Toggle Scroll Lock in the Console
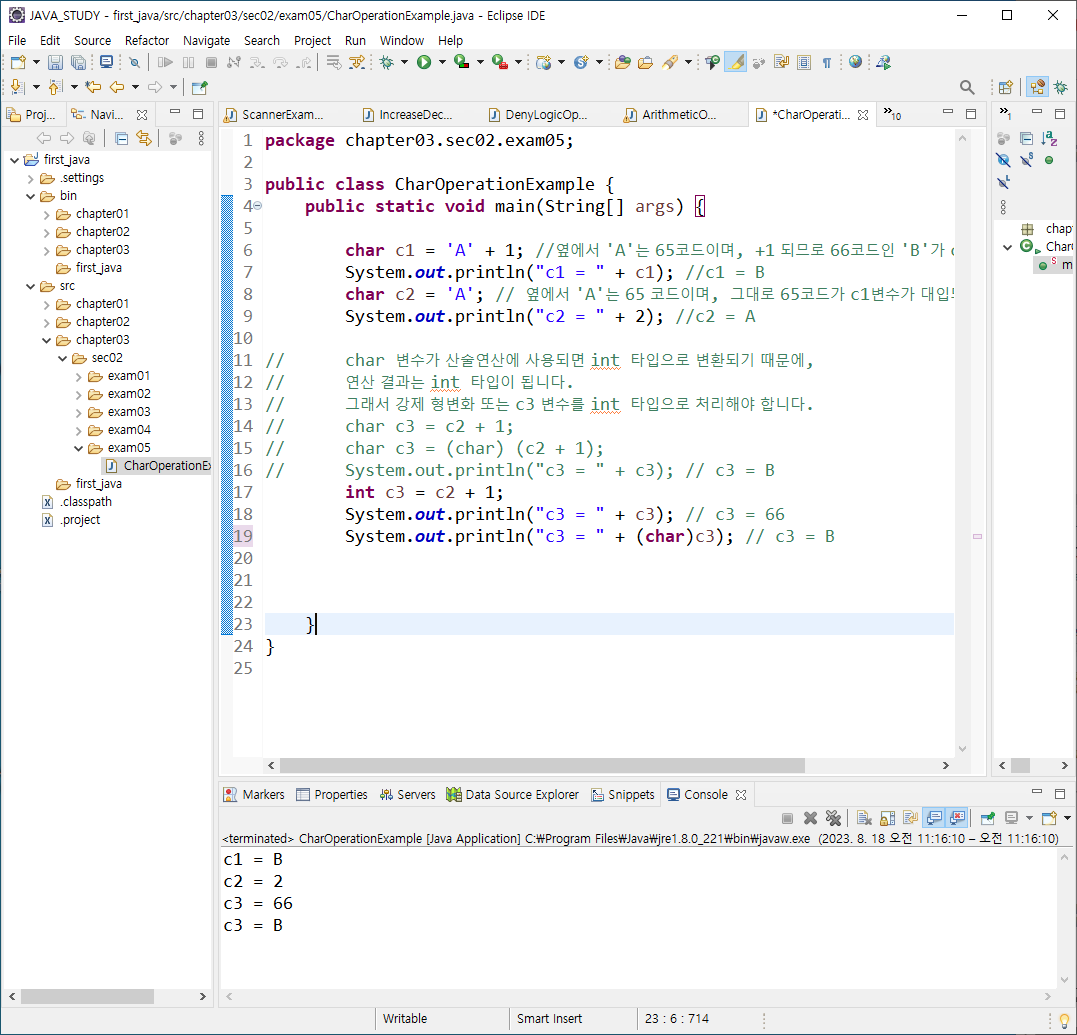Screen dimensions: 1077x1035 [x=887, y=818]
